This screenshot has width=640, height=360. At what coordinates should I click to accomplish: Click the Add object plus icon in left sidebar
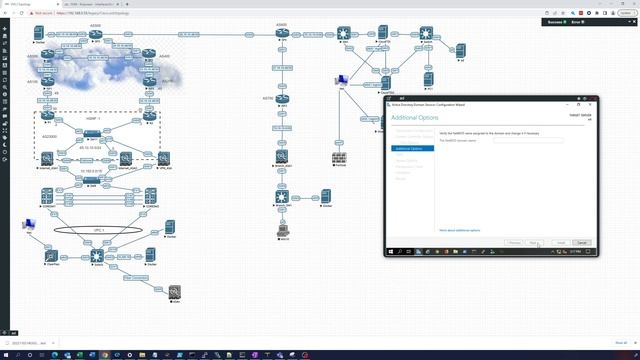tap(4, 29)
